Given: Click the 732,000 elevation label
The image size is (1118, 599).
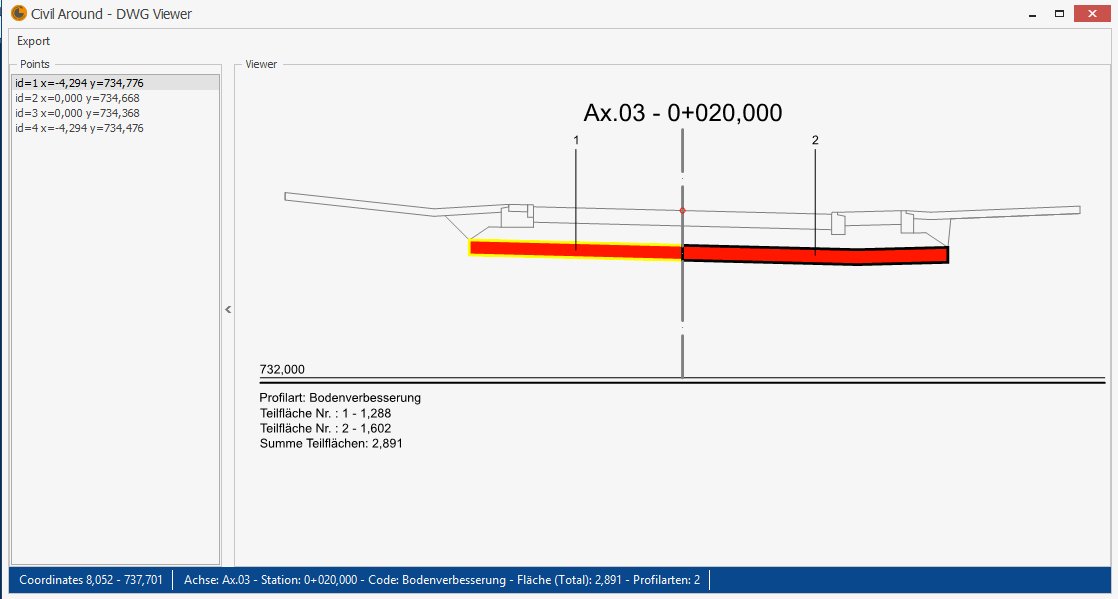Looking at the screenshot, I should (x=282, y=369).
